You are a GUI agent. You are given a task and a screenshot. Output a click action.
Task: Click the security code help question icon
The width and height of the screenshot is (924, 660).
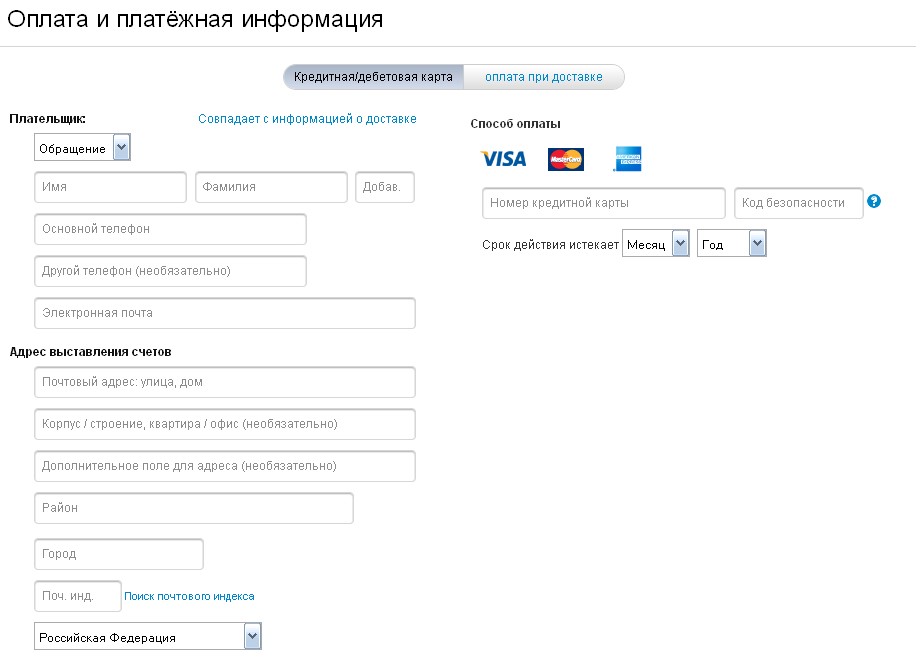point(874,202)
